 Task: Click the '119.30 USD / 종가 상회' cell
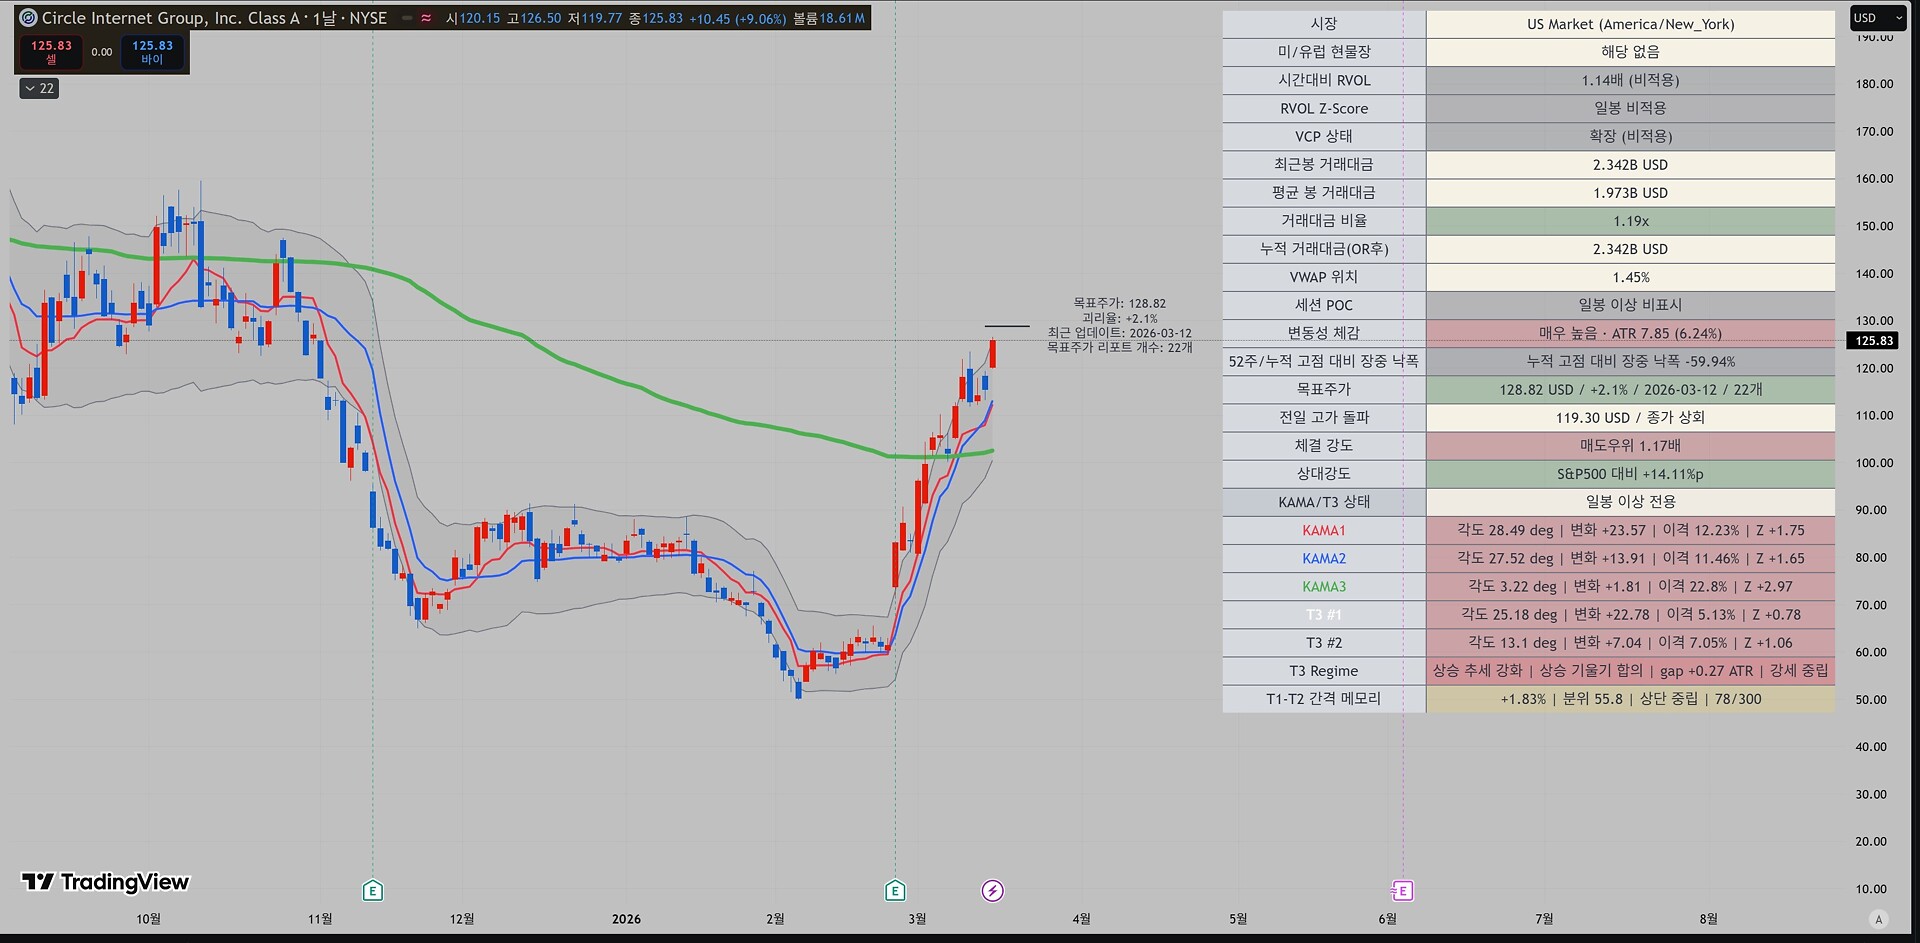coord(1630,417)
